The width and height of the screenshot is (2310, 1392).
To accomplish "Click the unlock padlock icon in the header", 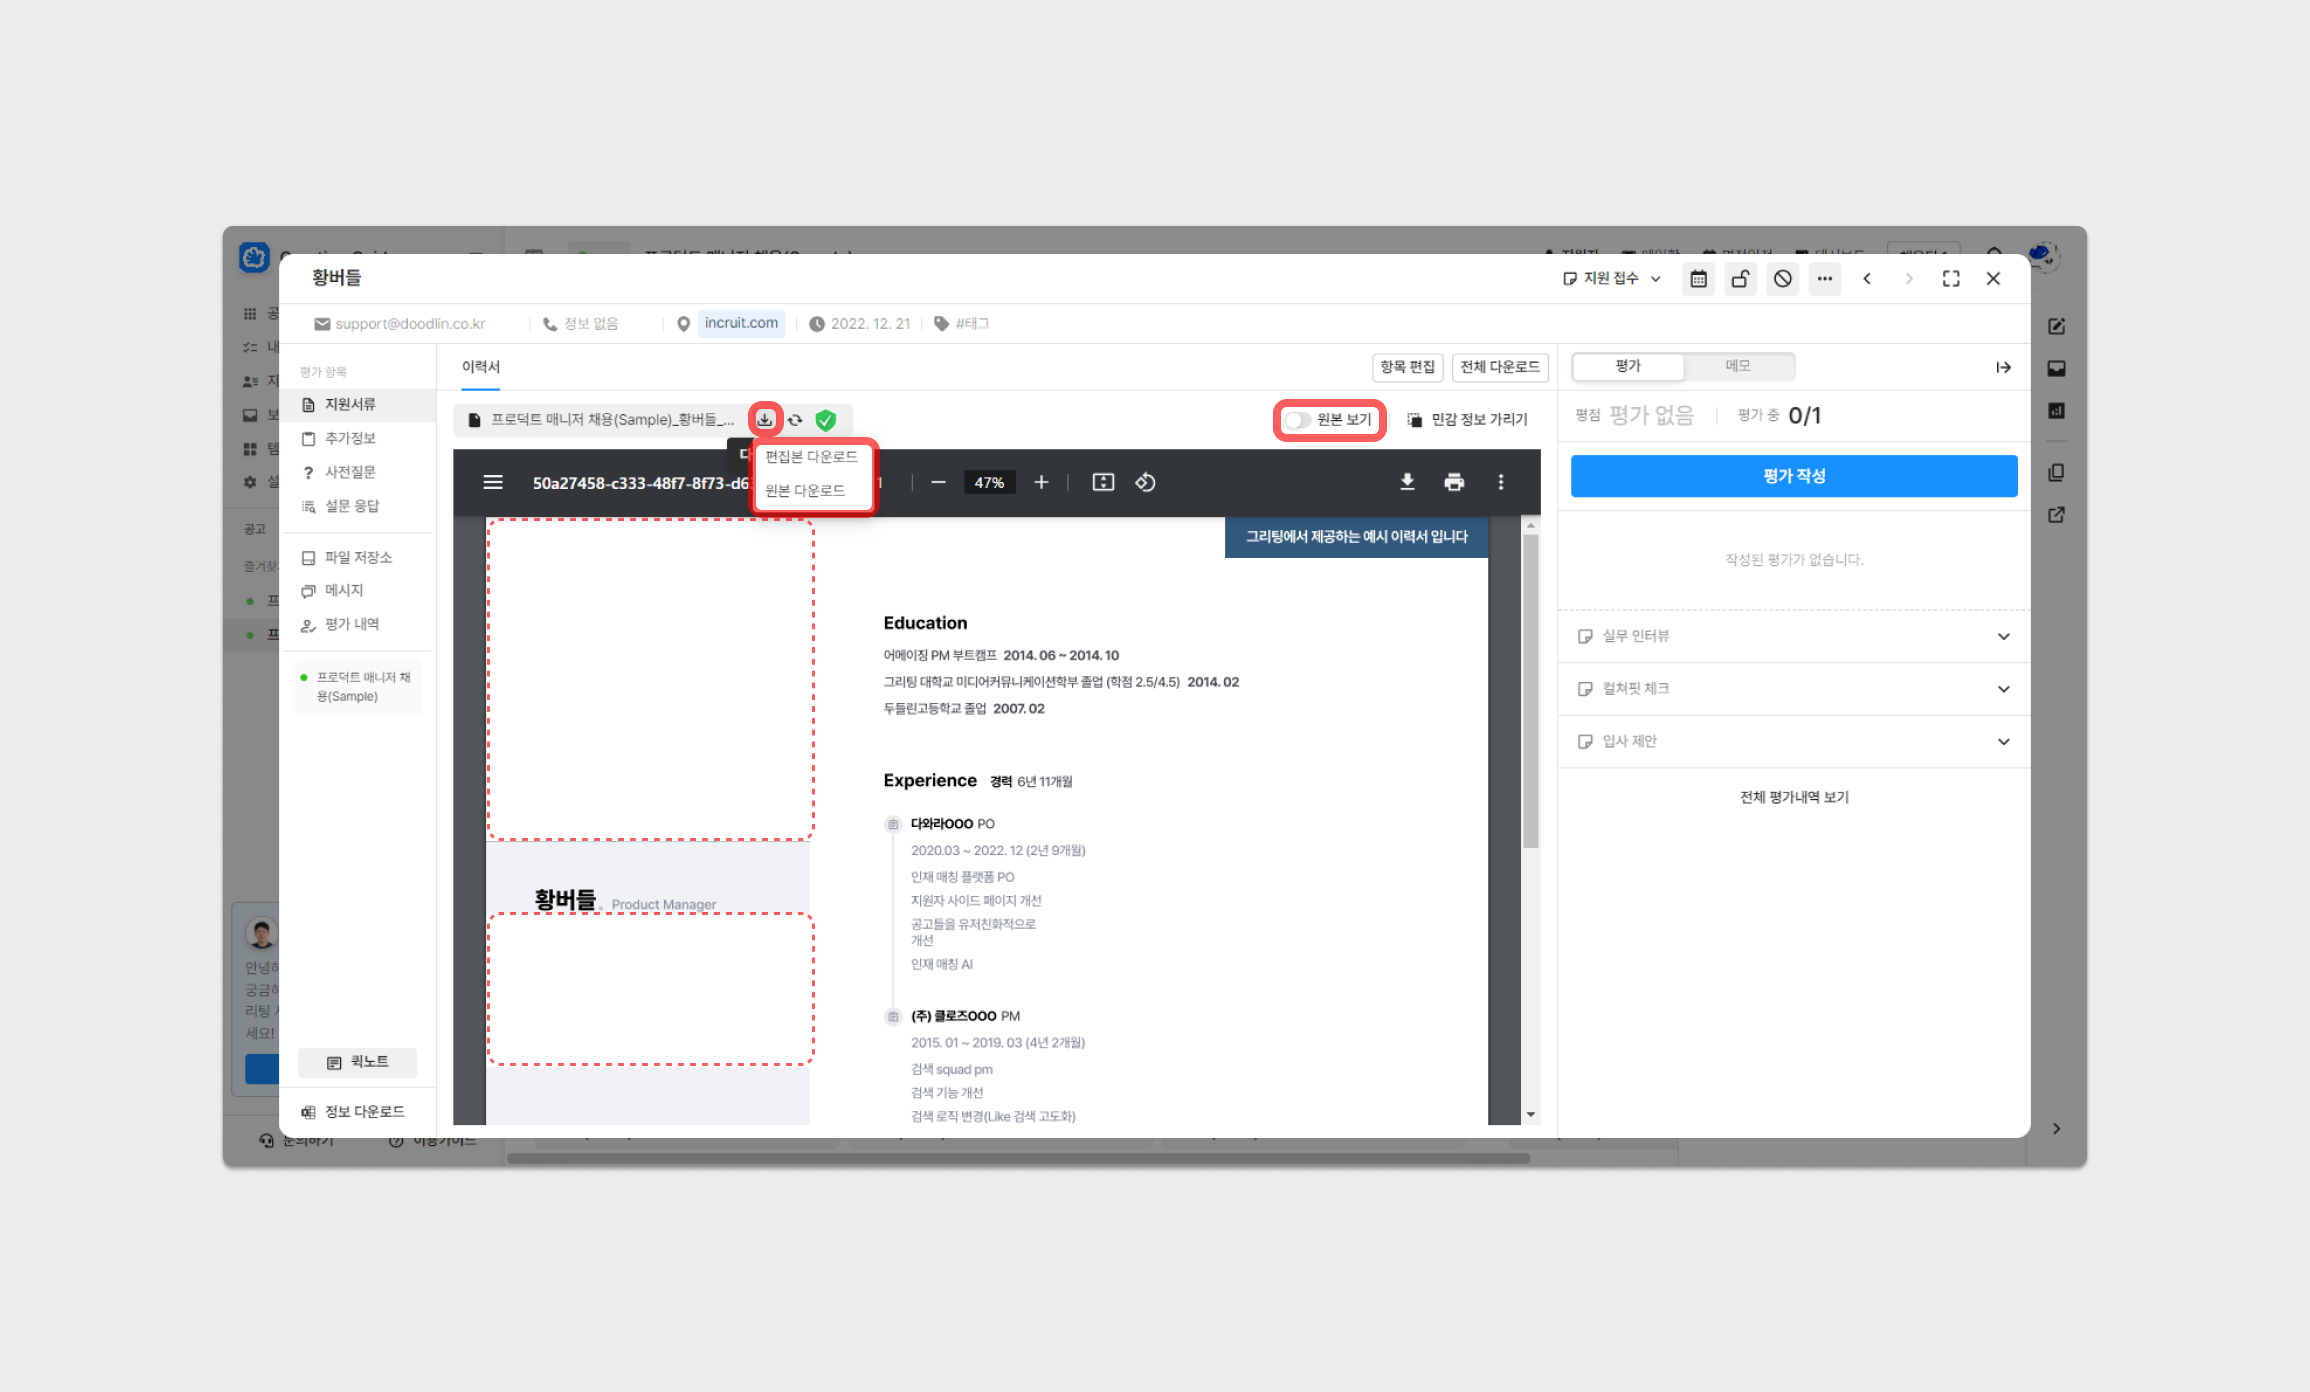I will point(1740,279).
